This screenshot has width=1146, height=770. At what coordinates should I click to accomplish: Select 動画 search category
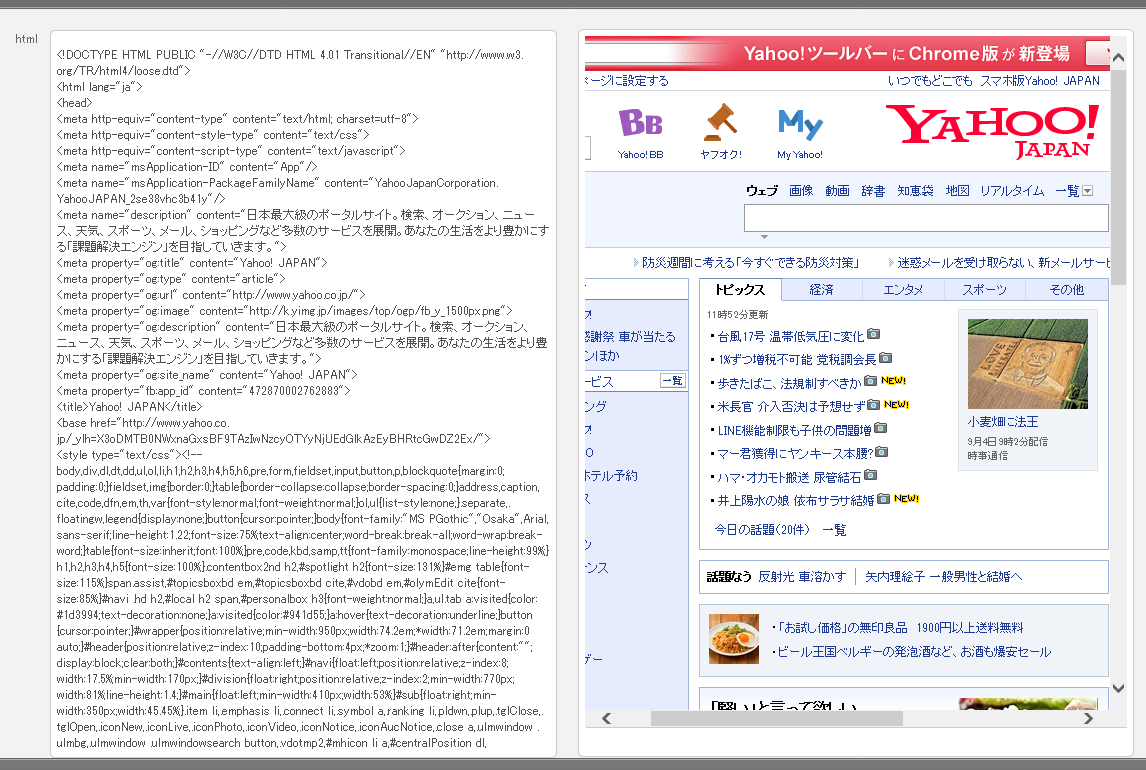coord(838,191)
